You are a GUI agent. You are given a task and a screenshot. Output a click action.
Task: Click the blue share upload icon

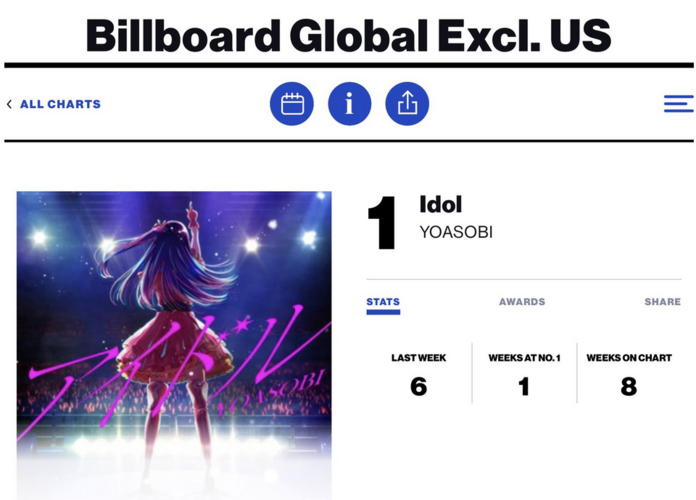point(407,104)
